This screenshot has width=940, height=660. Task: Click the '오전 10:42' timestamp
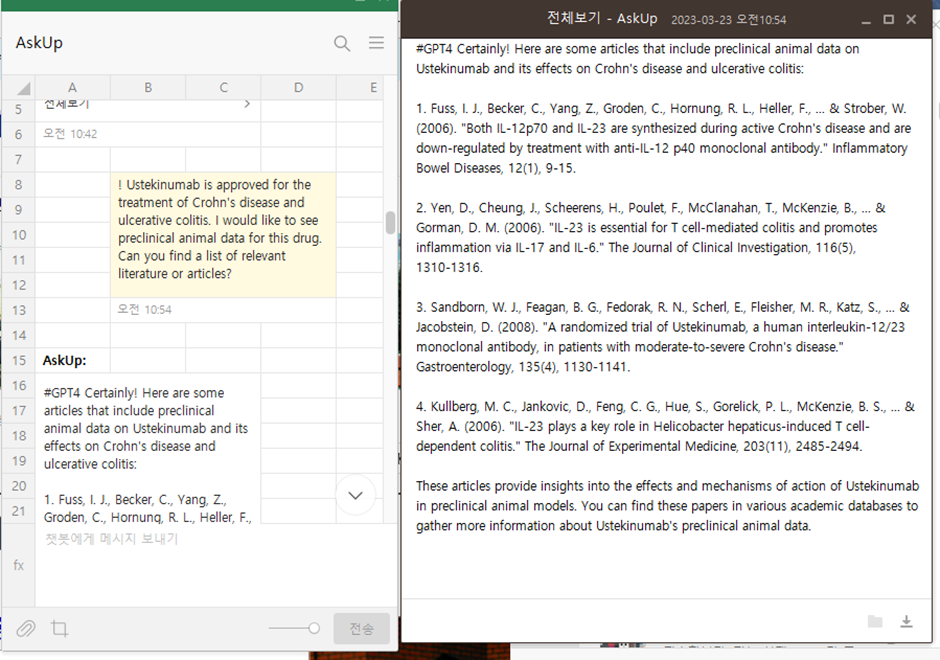click(70, 134)
